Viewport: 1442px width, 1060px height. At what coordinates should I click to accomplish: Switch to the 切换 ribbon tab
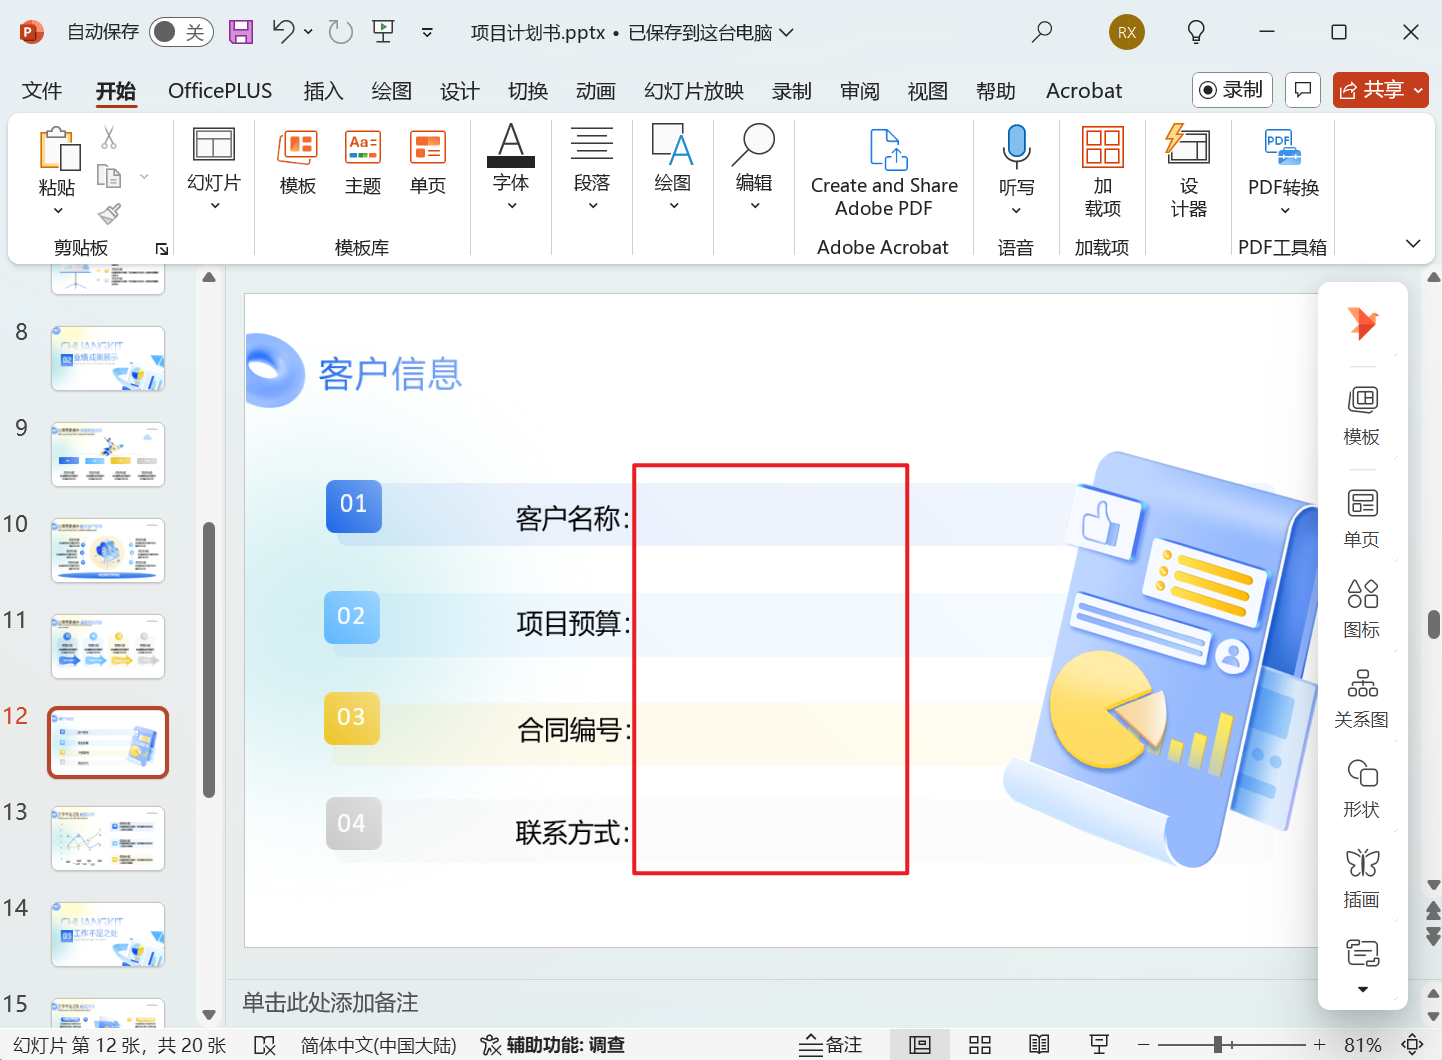[x=527, y=90]
